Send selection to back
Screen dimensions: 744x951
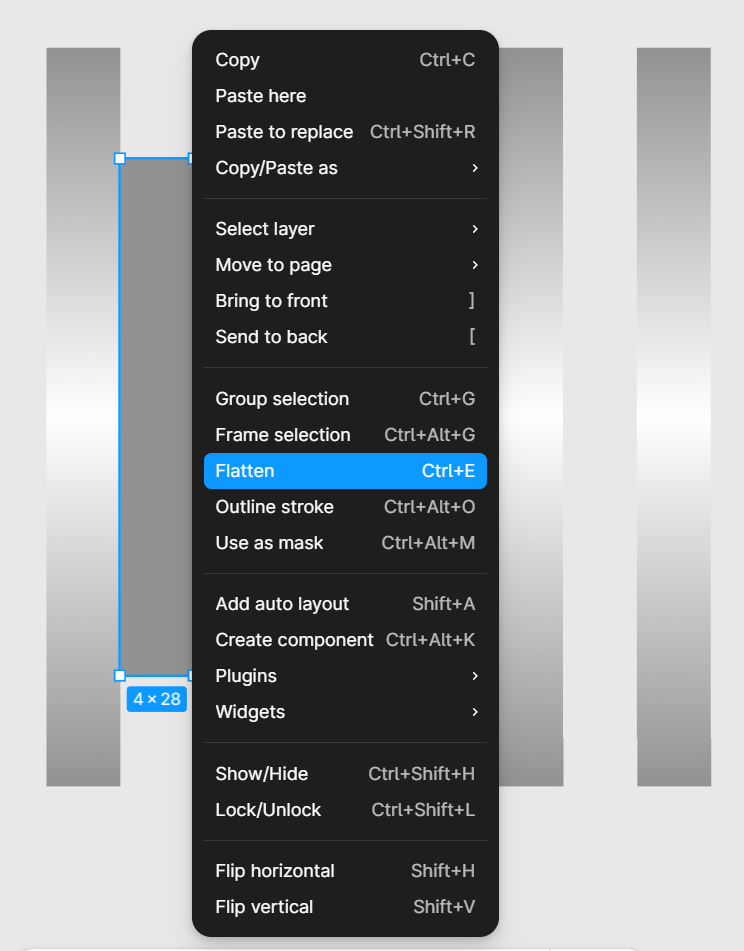pos(272,337)
